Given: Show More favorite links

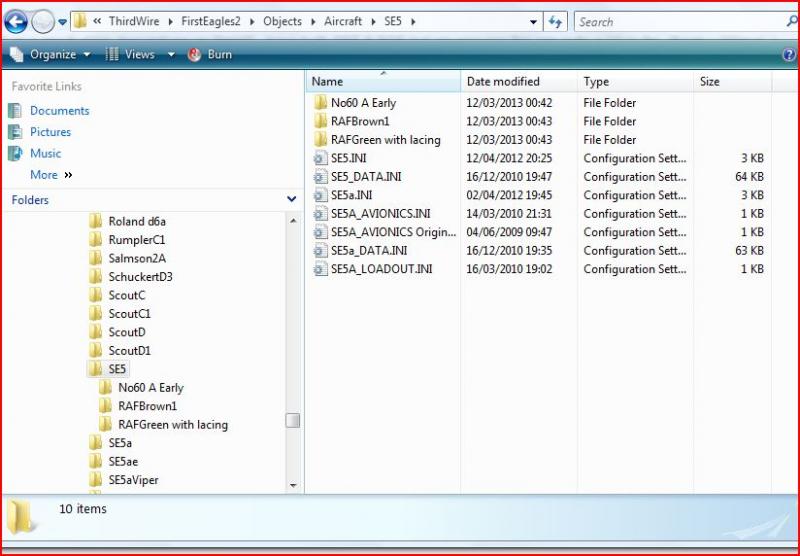Looking at the screenshot, I should point(51,175).
